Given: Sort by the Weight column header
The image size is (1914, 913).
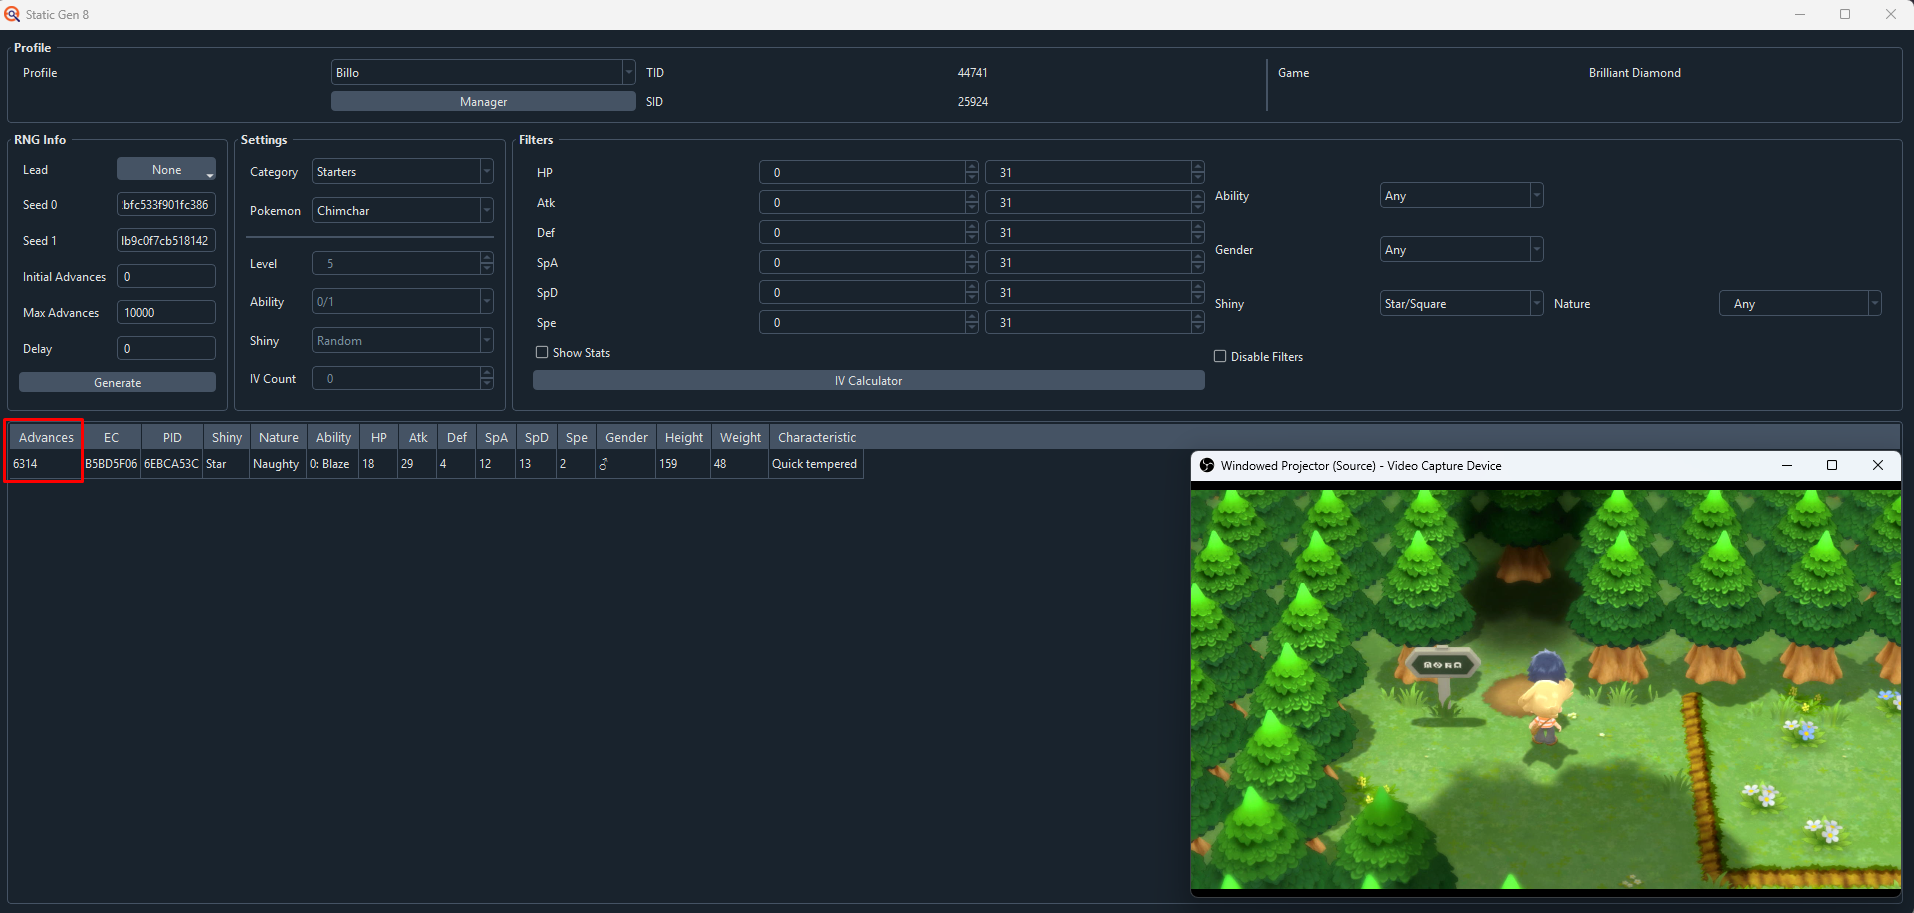Looking at the screenshot, I should pos(740,437).
